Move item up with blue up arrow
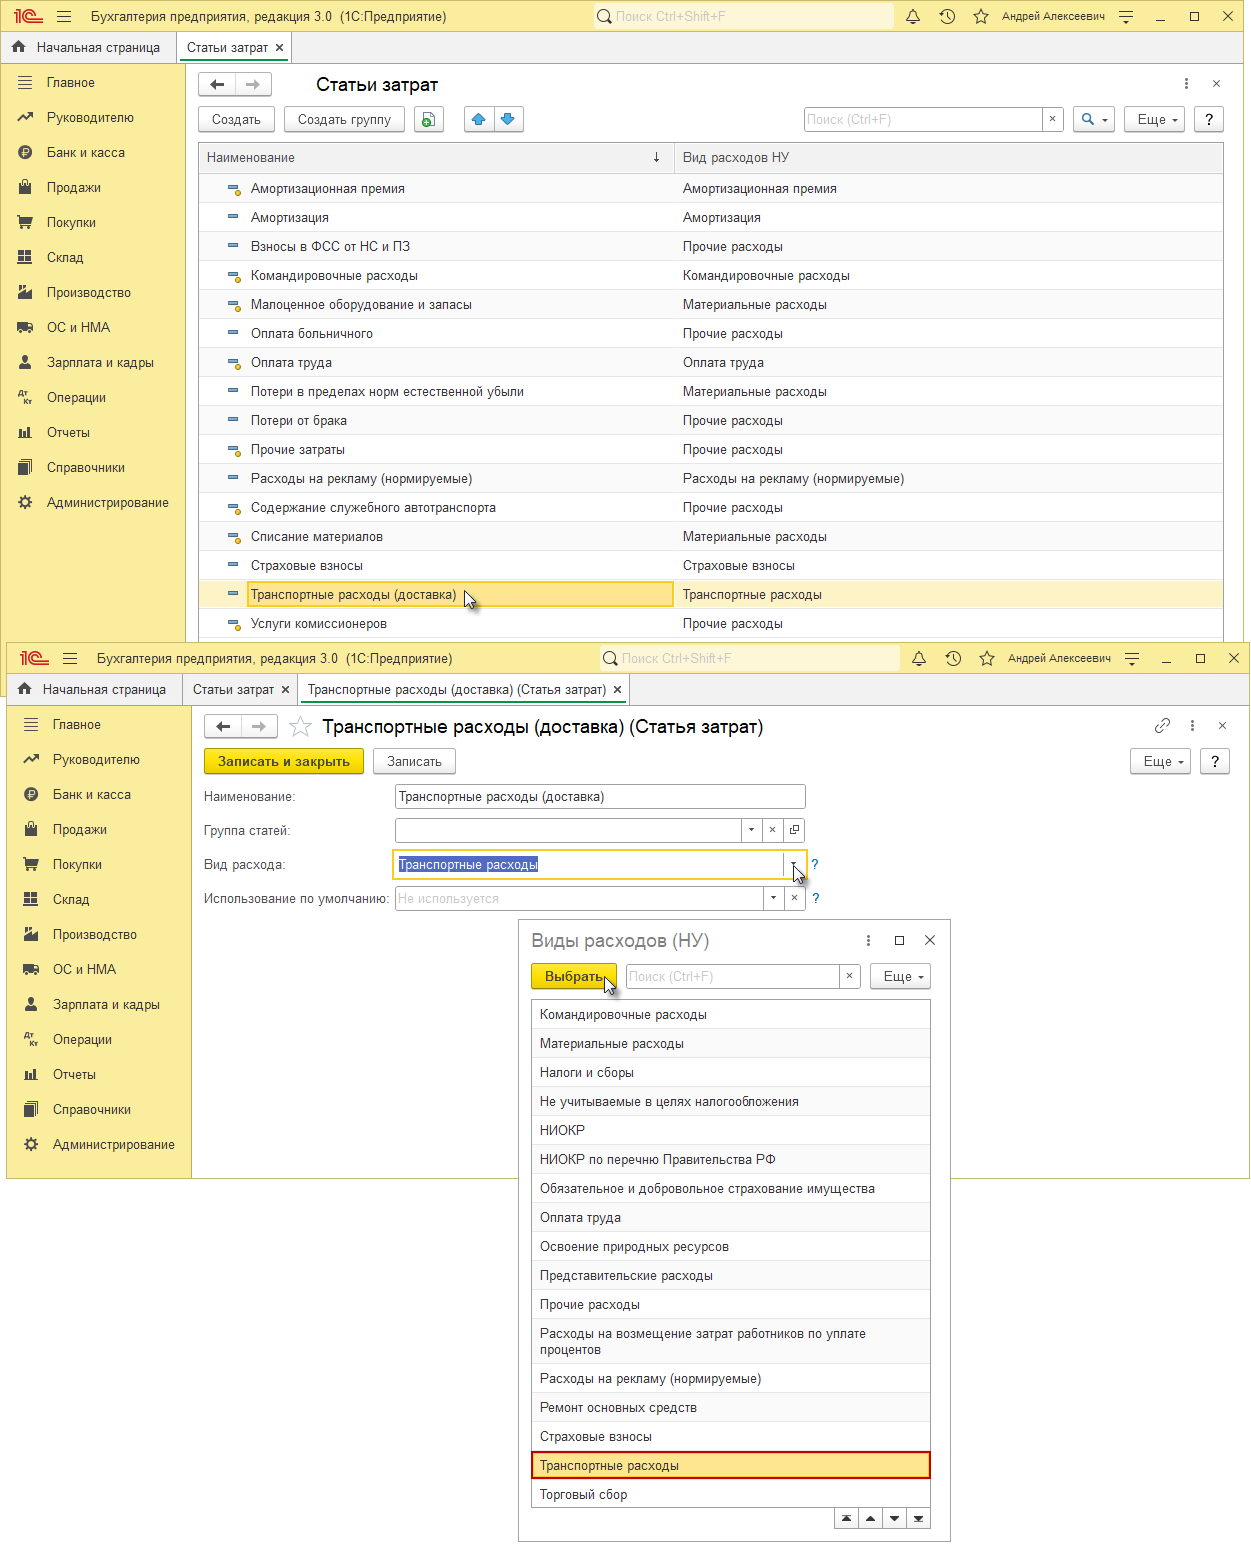The height and width of the screenshot is (1544, 1251). click(479, 119)
